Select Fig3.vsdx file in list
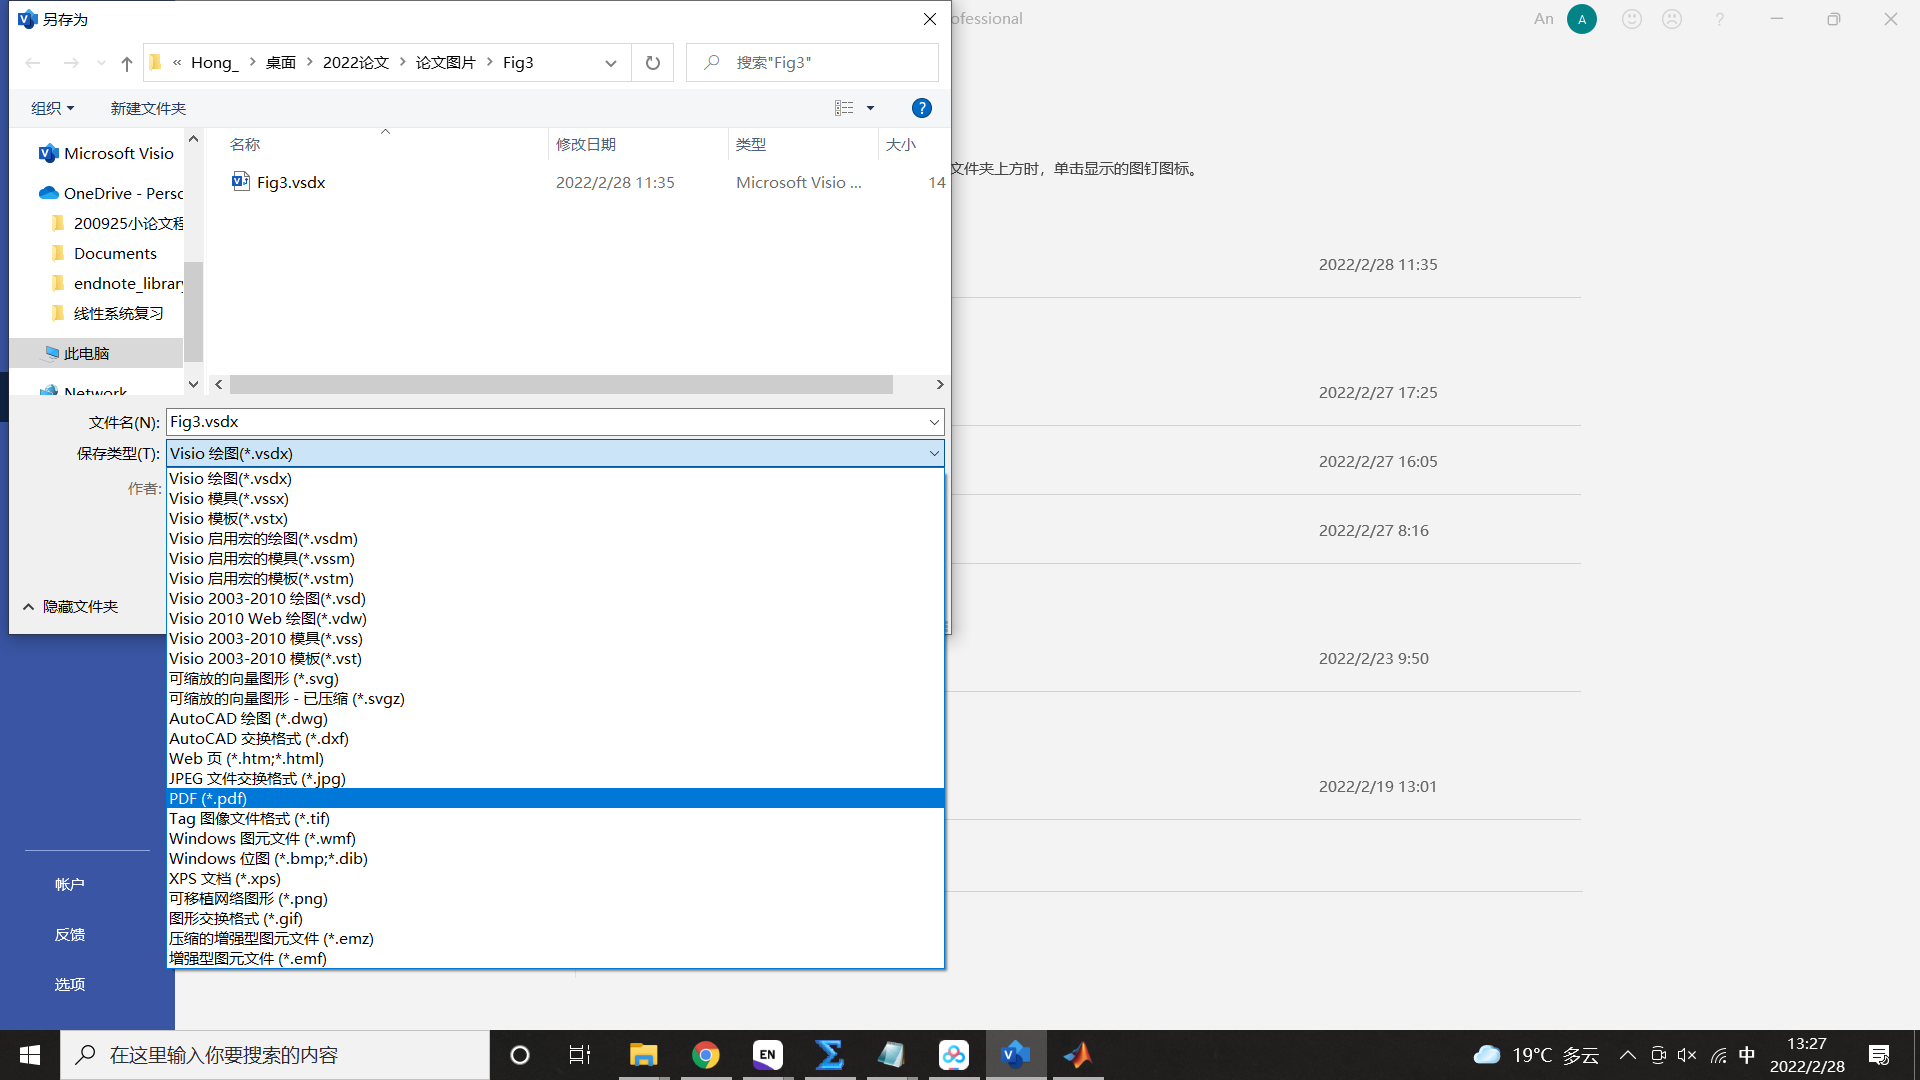 [x=278, y=182]
